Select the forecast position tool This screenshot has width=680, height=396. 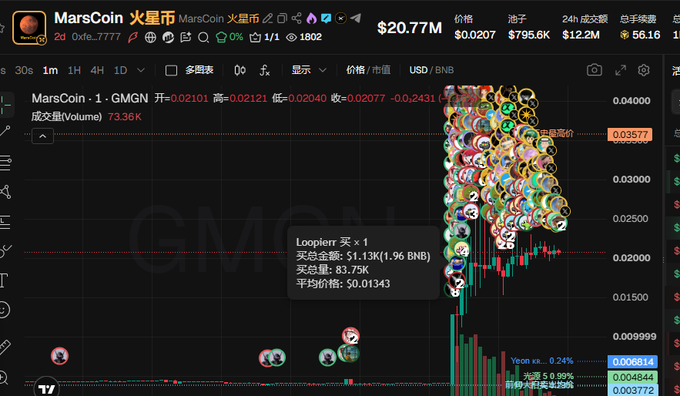pyautogui.click(x=5, y=221)
